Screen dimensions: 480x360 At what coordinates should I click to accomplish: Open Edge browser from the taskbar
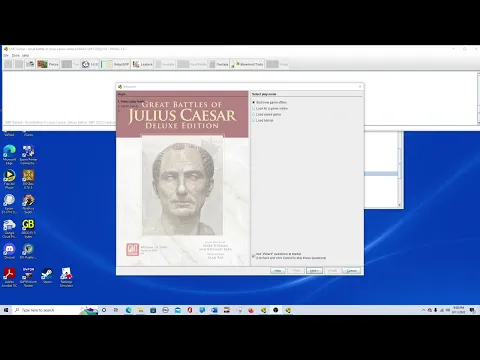[x=129, y=310]
